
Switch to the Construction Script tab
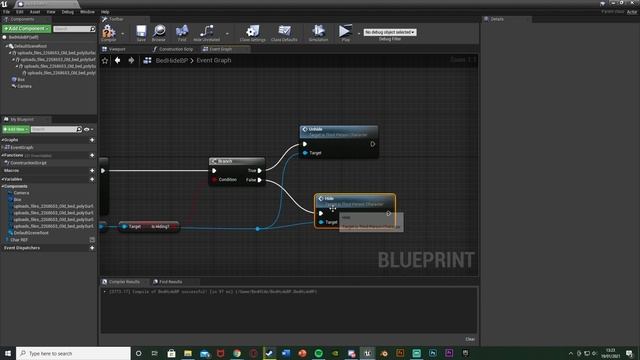[173, 49]
